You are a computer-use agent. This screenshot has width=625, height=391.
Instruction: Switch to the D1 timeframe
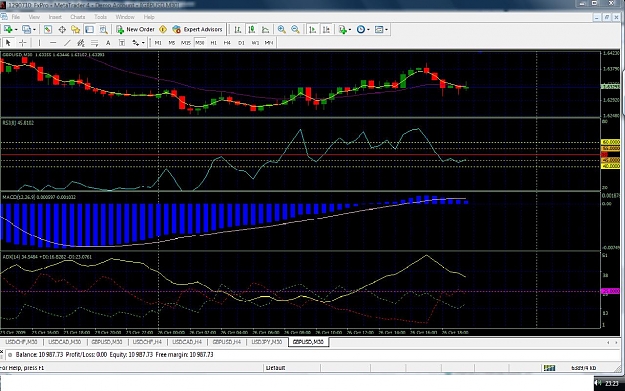pos(241,43)
